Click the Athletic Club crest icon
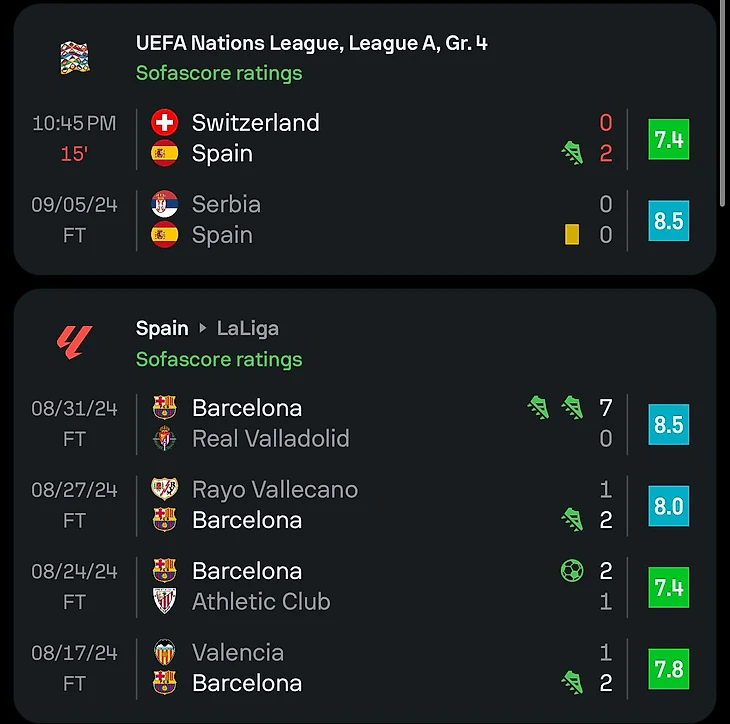 click(x=164, y=601)
